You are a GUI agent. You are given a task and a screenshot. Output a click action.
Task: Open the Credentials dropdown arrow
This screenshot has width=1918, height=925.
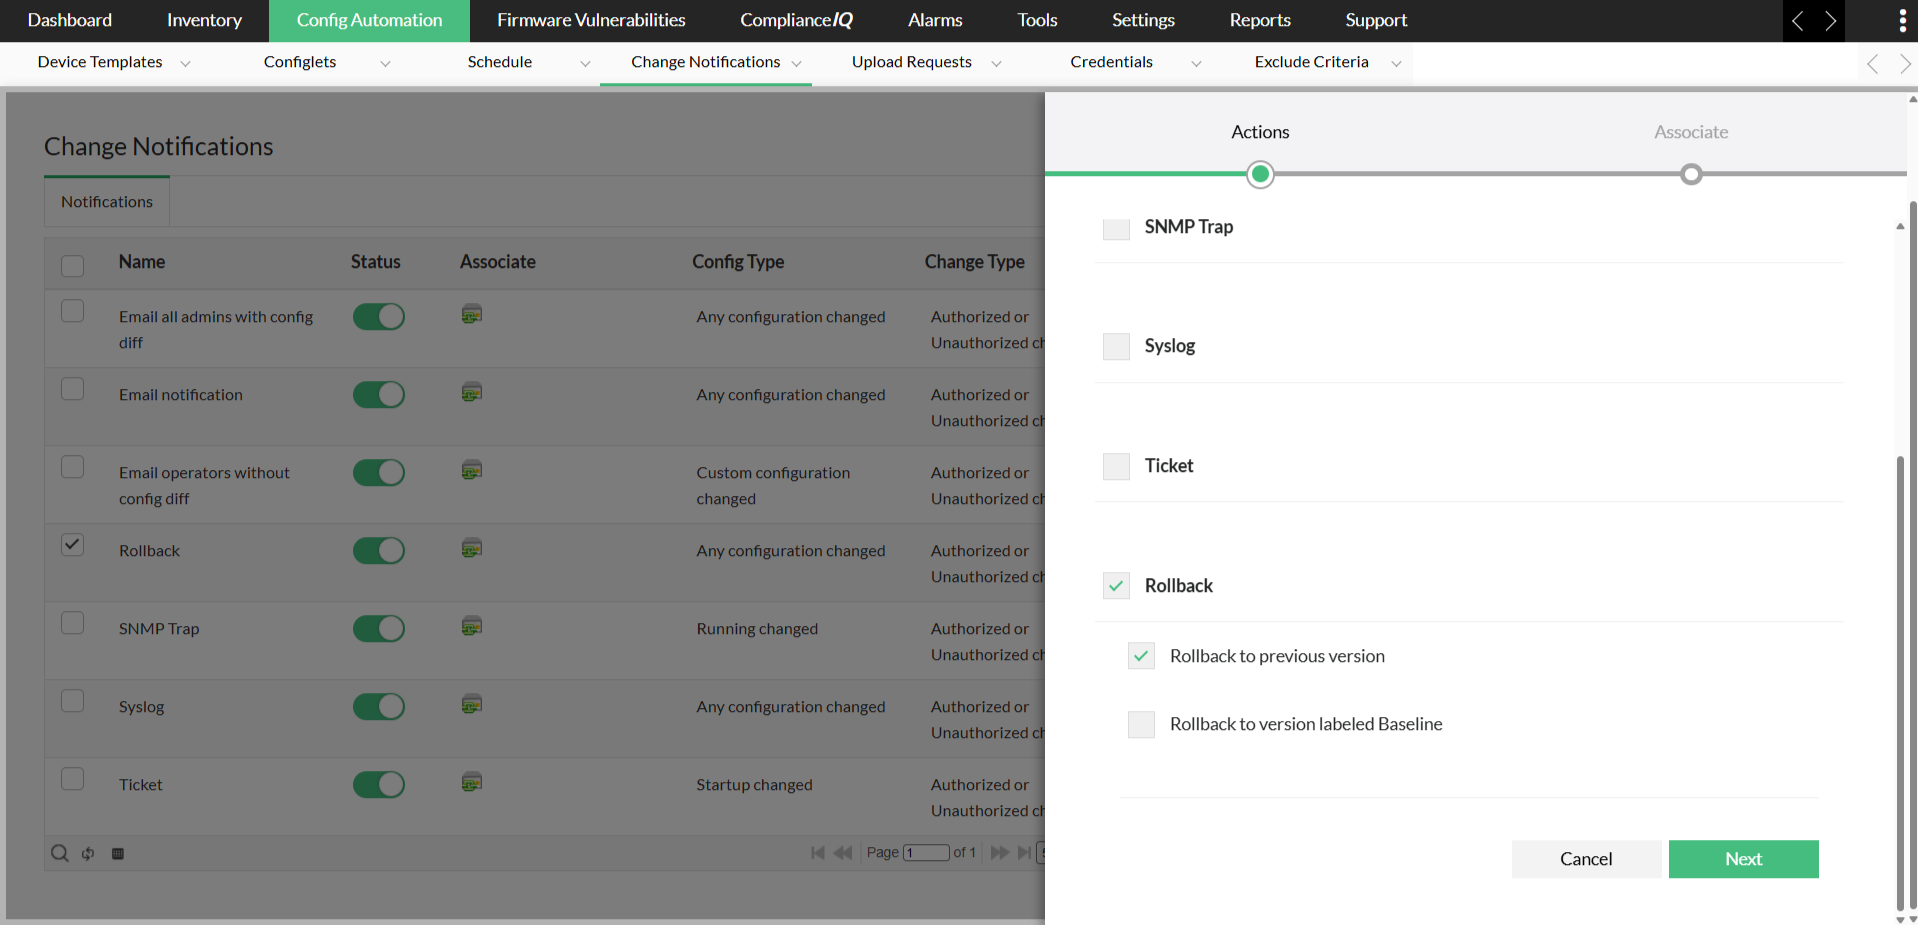tap(1196, 63)
